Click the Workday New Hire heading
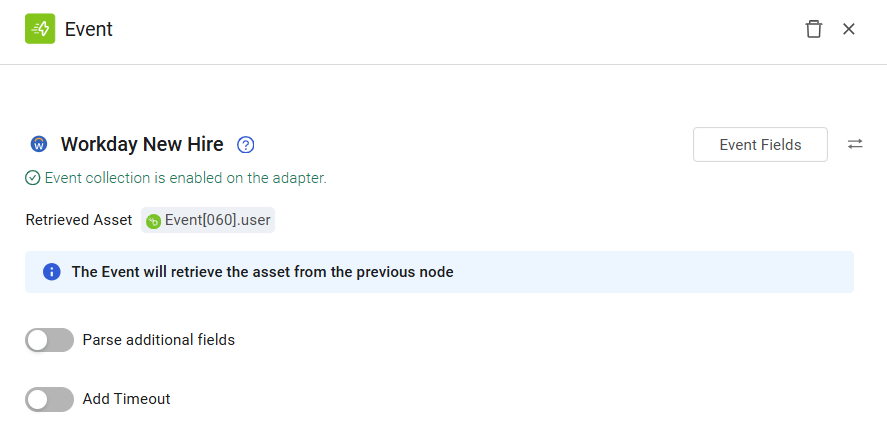The image size is (887, 440). pos(142,144)
